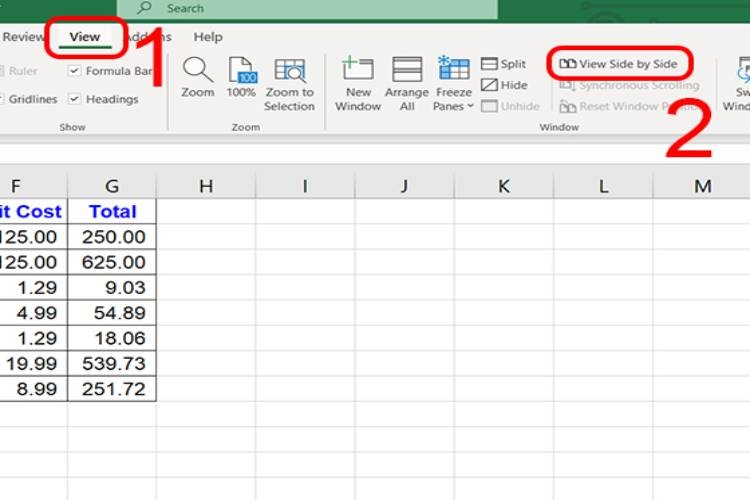This screenshot has width=750, height=500.
Task: Enable View Side by Side
Action: 618,64
